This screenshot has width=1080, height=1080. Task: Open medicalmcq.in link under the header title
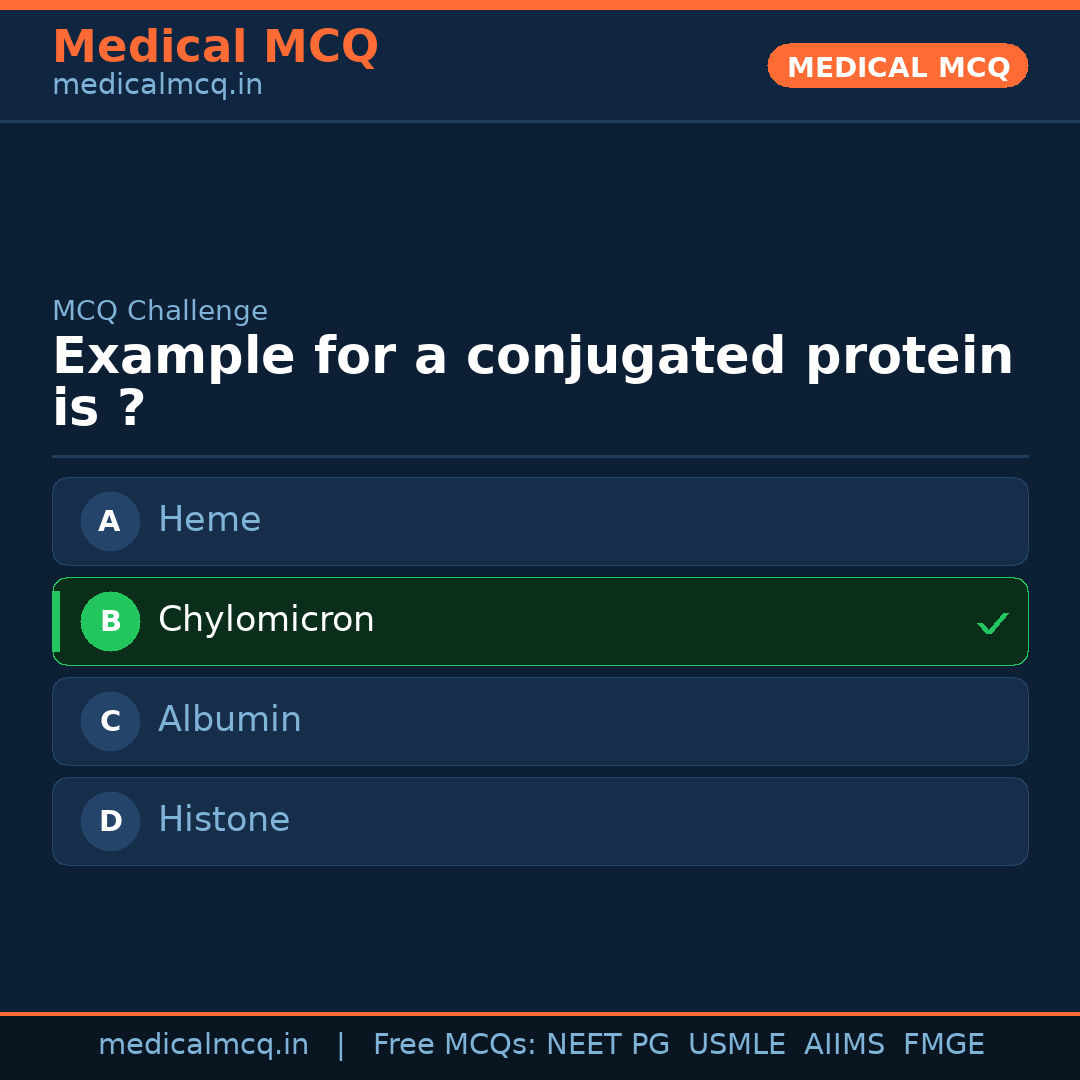coord(157,86)
